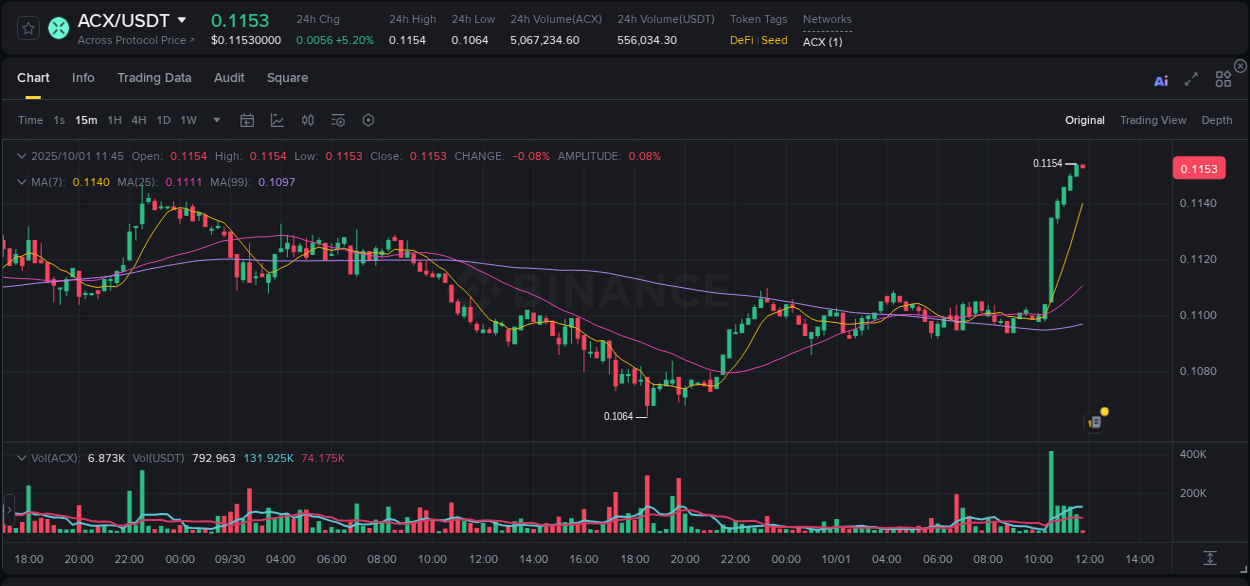1250x586 pixels.
Task: Open the date range calendar icon
Action: coord(247,120)
